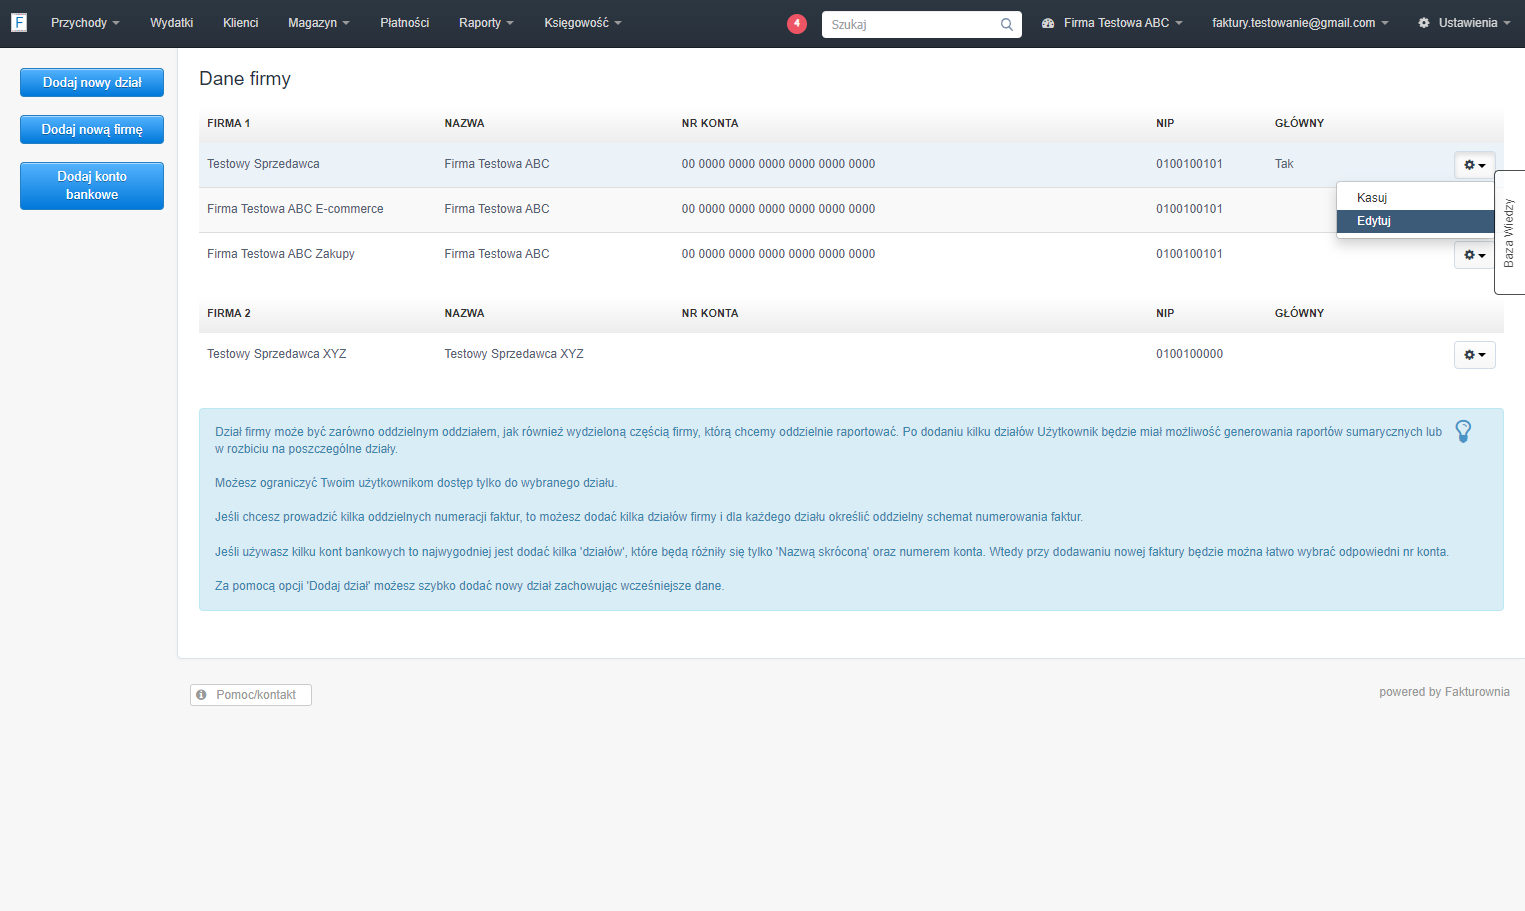Expand the Raporty menu
The width and height of the screenshot is (1525, 911).
tap(486, 23)
